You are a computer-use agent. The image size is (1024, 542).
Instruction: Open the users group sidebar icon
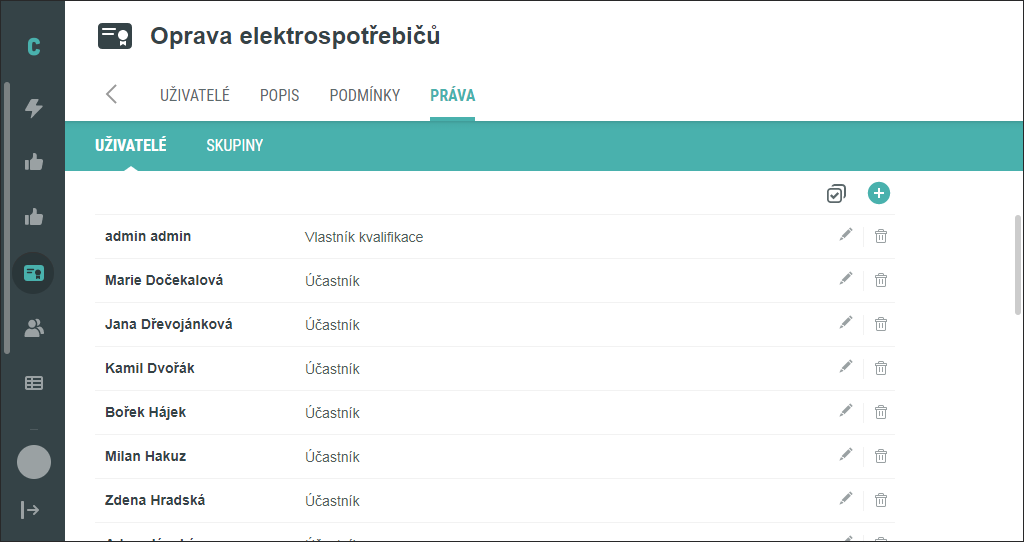pyautogui.click(x=33, y=328)
